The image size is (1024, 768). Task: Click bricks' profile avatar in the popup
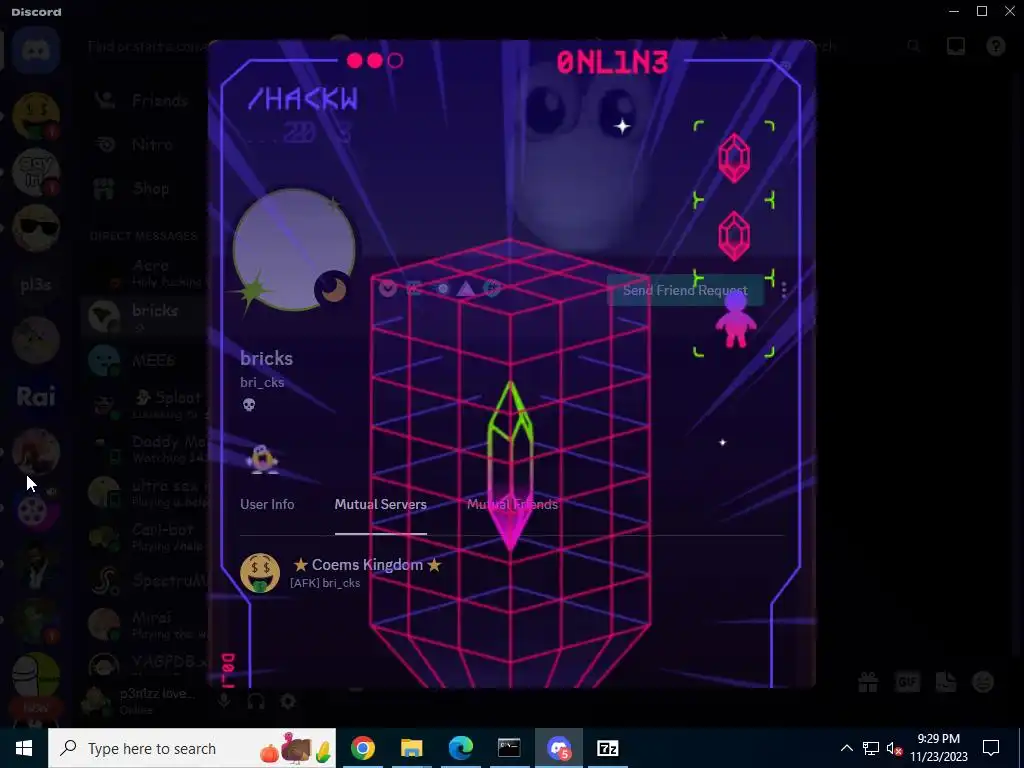pos(294,249)
